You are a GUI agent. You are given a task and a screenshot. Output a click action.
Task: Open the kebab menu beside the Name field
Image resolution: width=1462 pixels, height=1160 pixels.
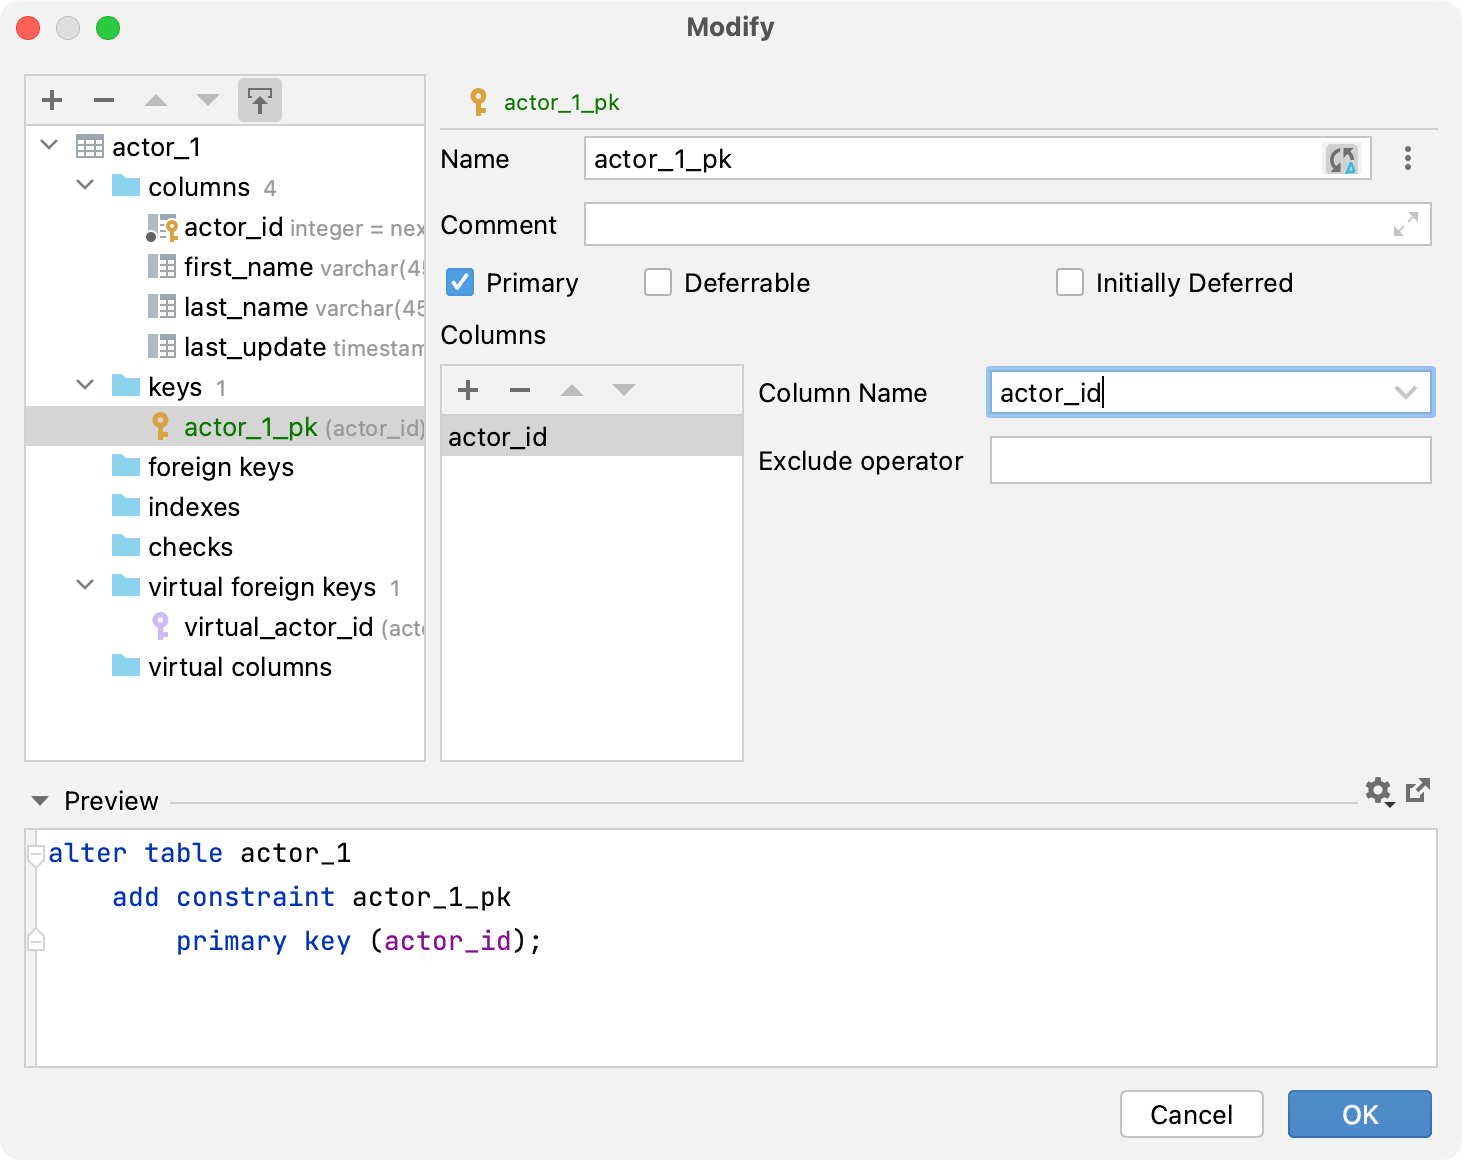pyautogui.click(x=1407, y=158)
